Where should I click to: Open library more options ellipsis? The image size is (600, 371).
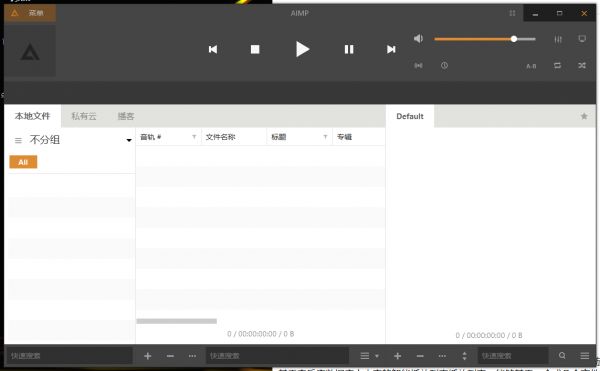click(192, 356)
